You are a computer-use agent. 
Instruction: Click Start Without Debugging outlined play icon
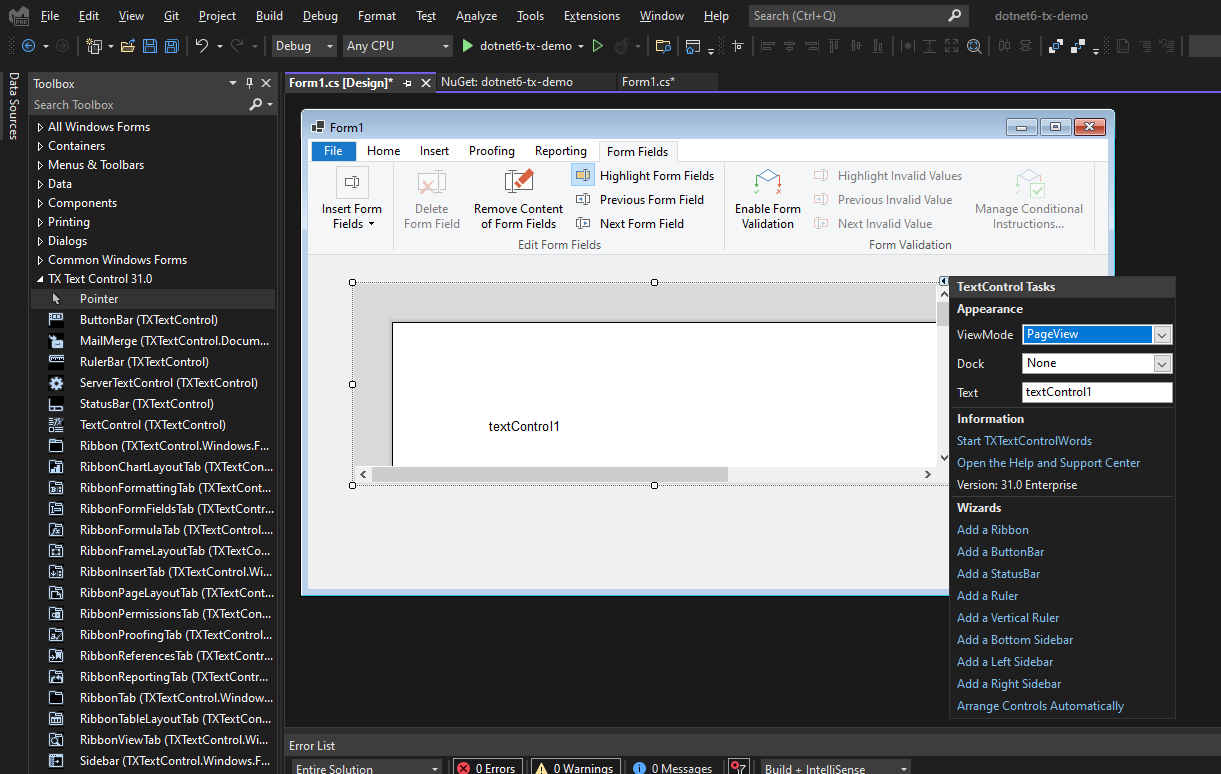(x=598, y=46)
